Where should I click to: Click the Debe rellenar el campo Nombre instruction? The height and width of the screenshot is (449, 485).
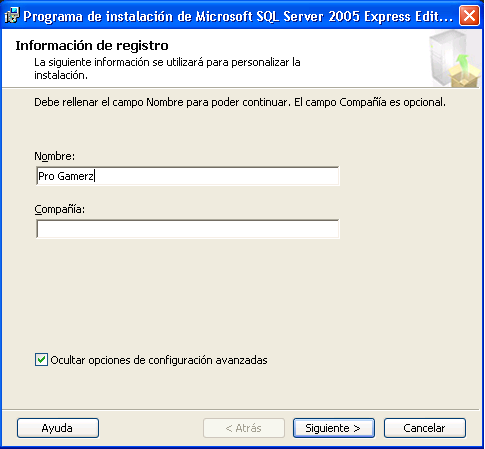tap(240, 102)
